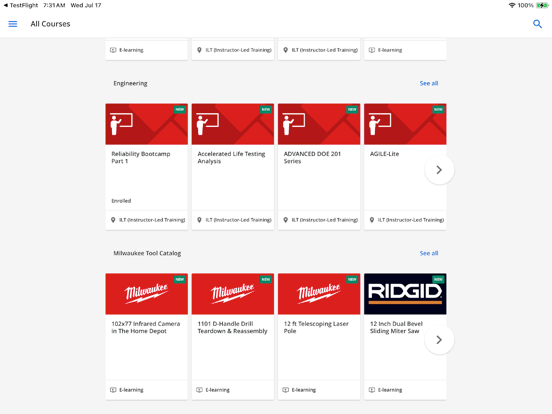Select 102x77 Infrared Camera title text
This screenshot has width=552, height=414.
pyautogui.click(x=146, y=327)
